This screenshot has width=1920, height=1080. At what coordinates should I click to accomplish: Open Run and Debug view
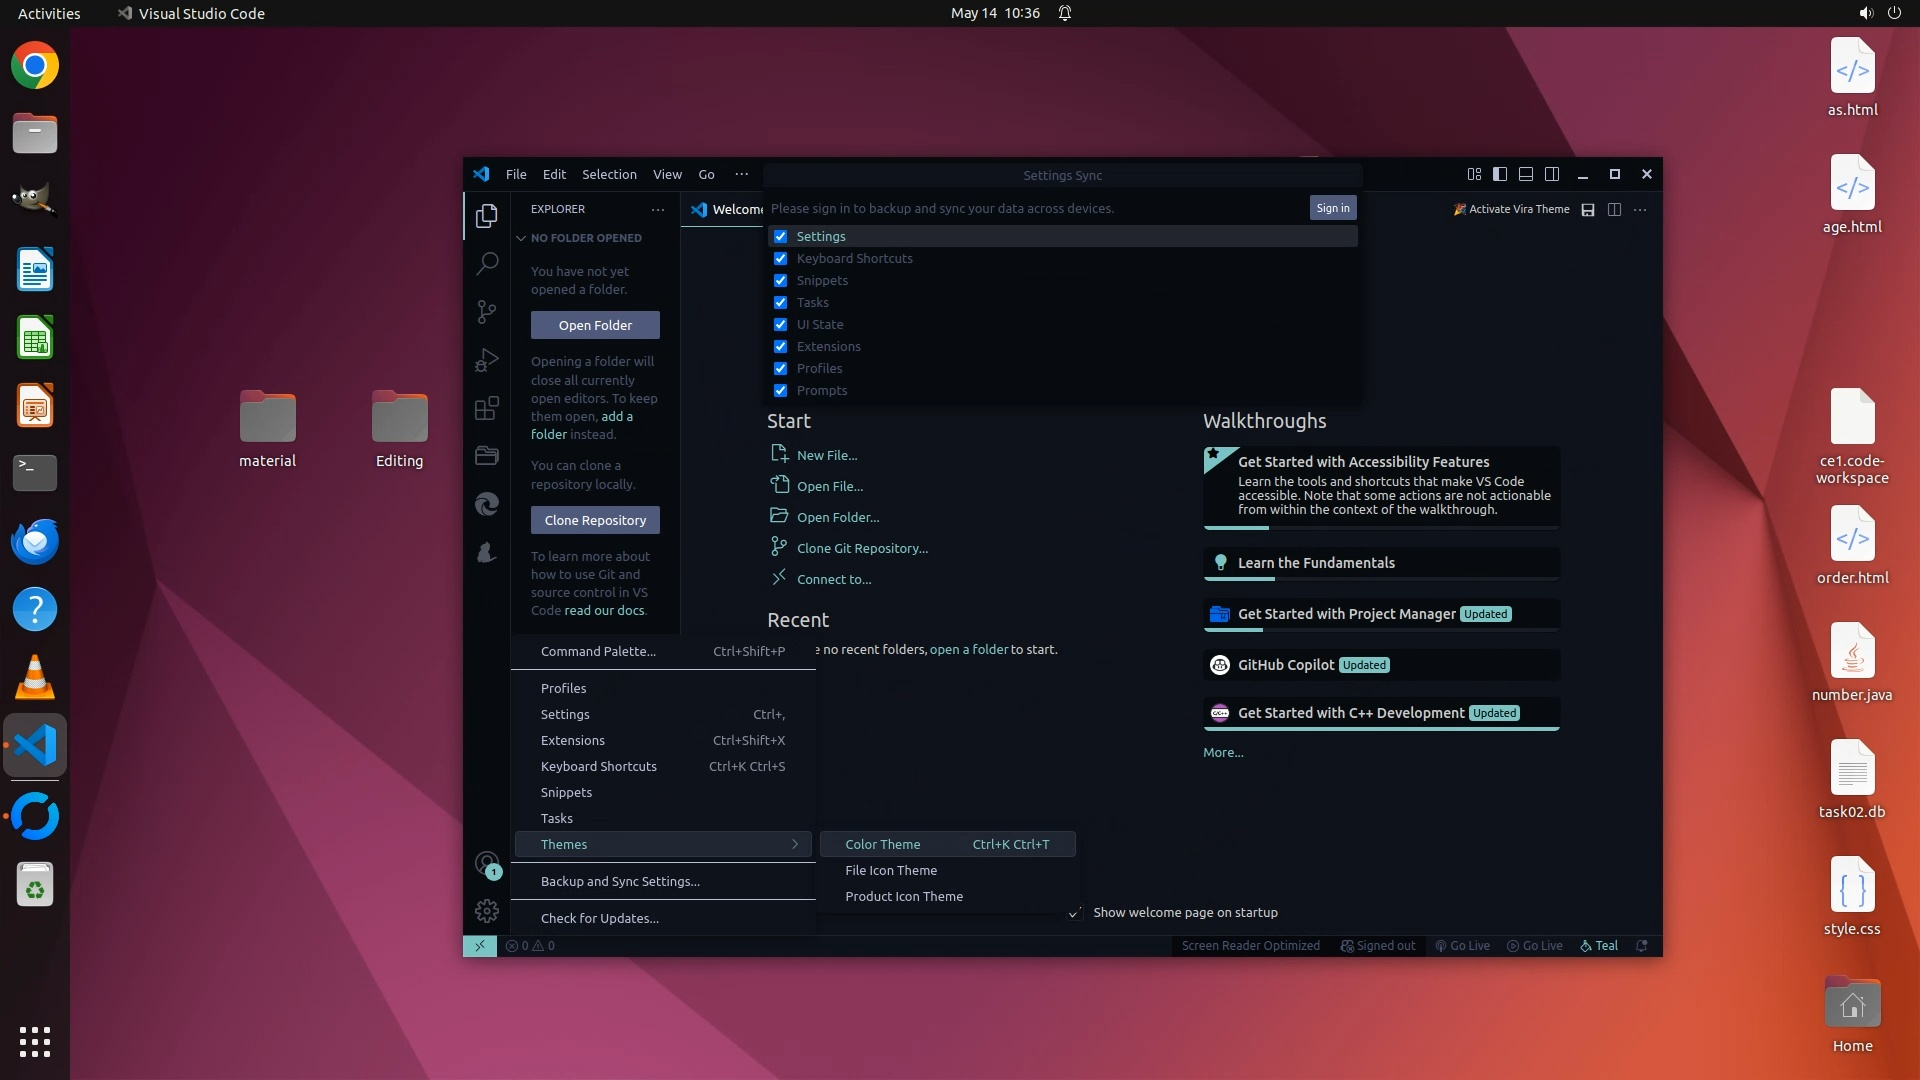[487, 360]
